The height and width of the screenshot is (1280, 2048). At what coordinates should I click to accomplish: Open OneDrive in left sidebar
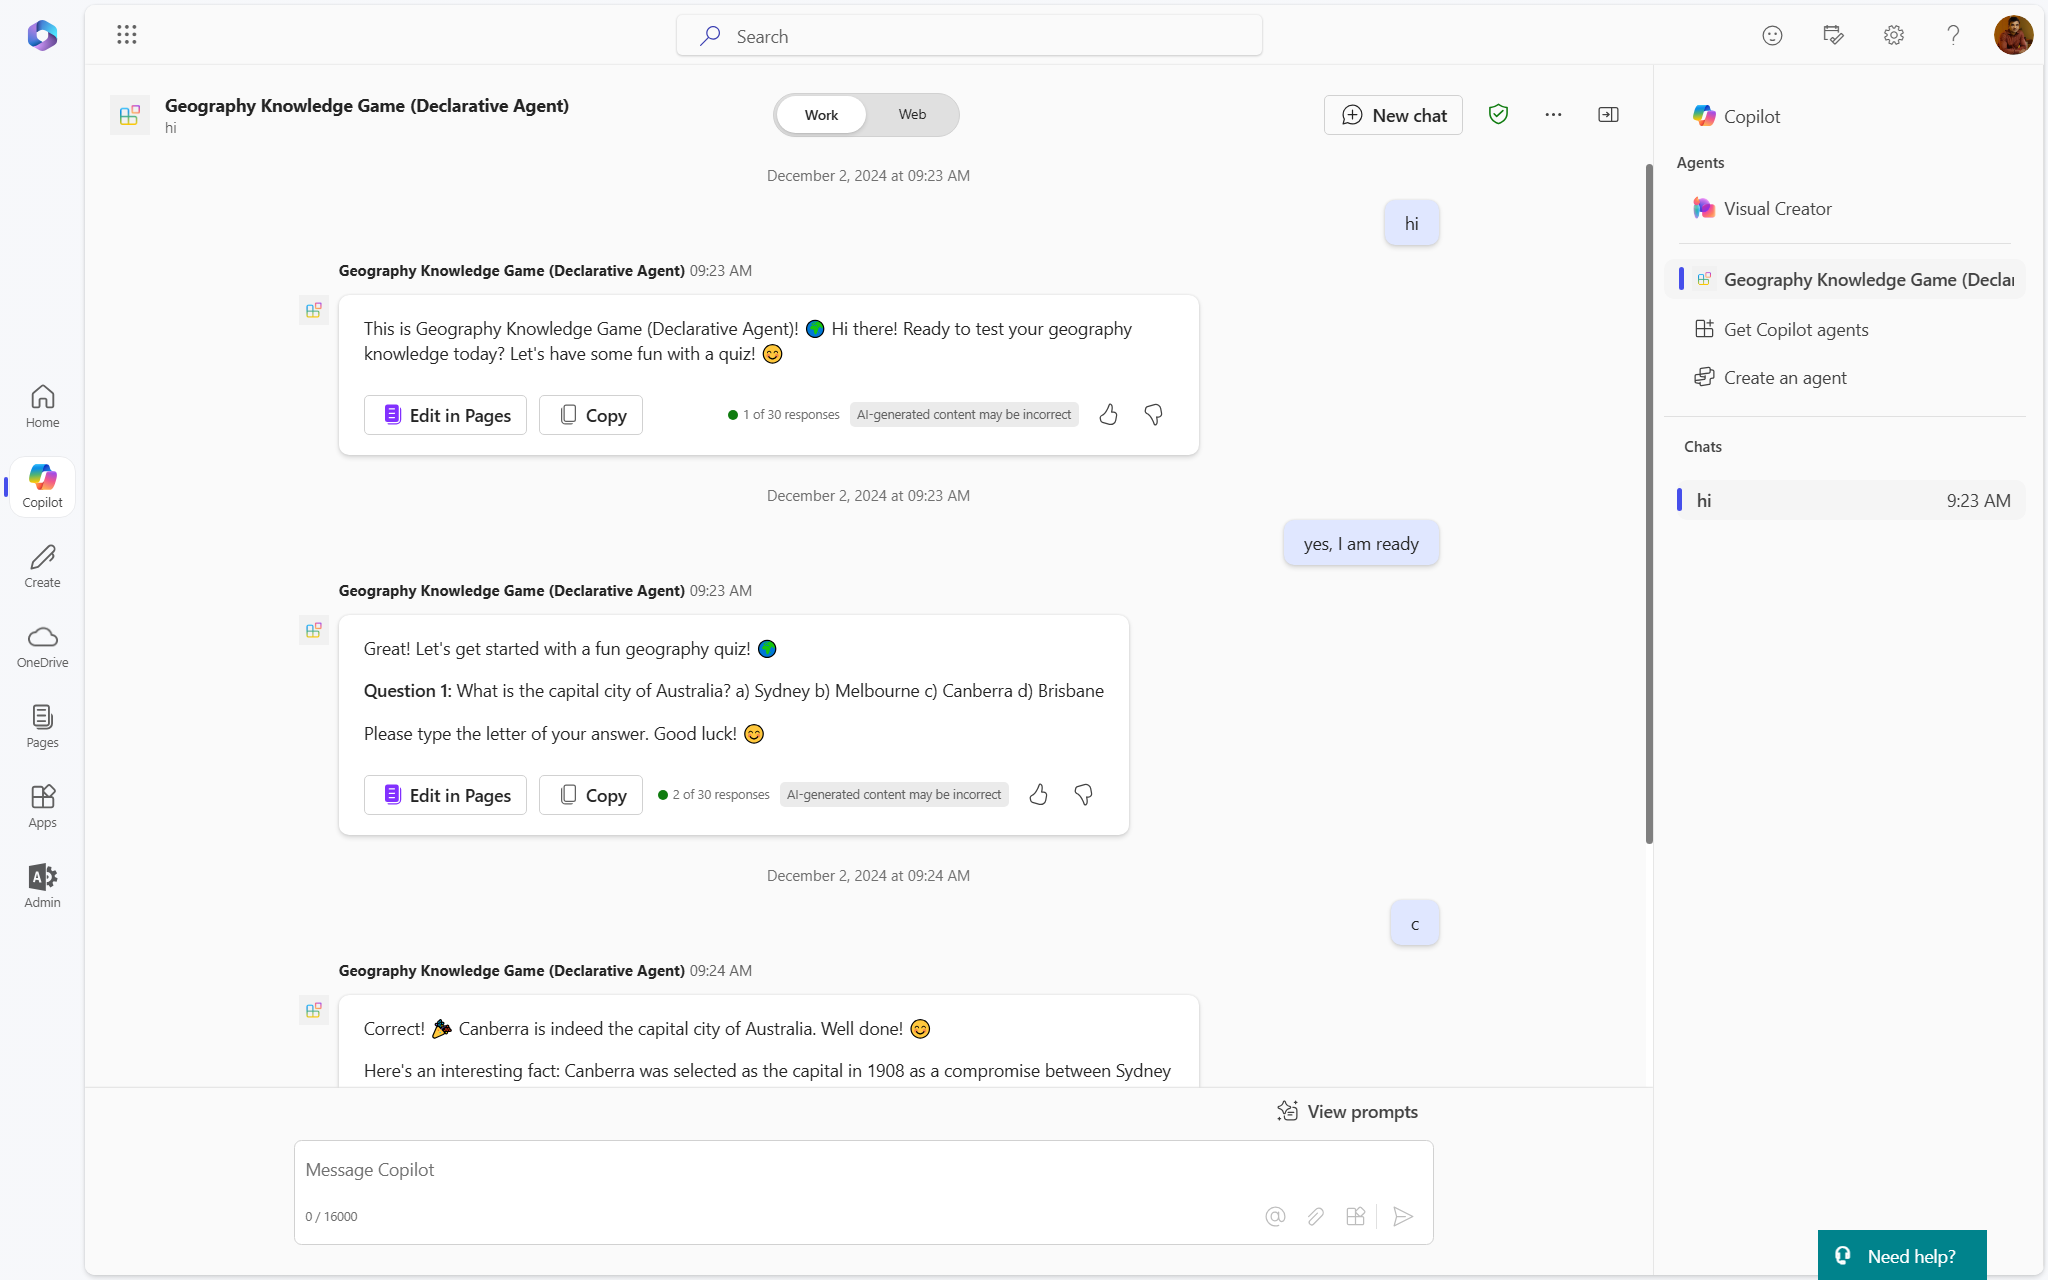click(x=42, y=646)
